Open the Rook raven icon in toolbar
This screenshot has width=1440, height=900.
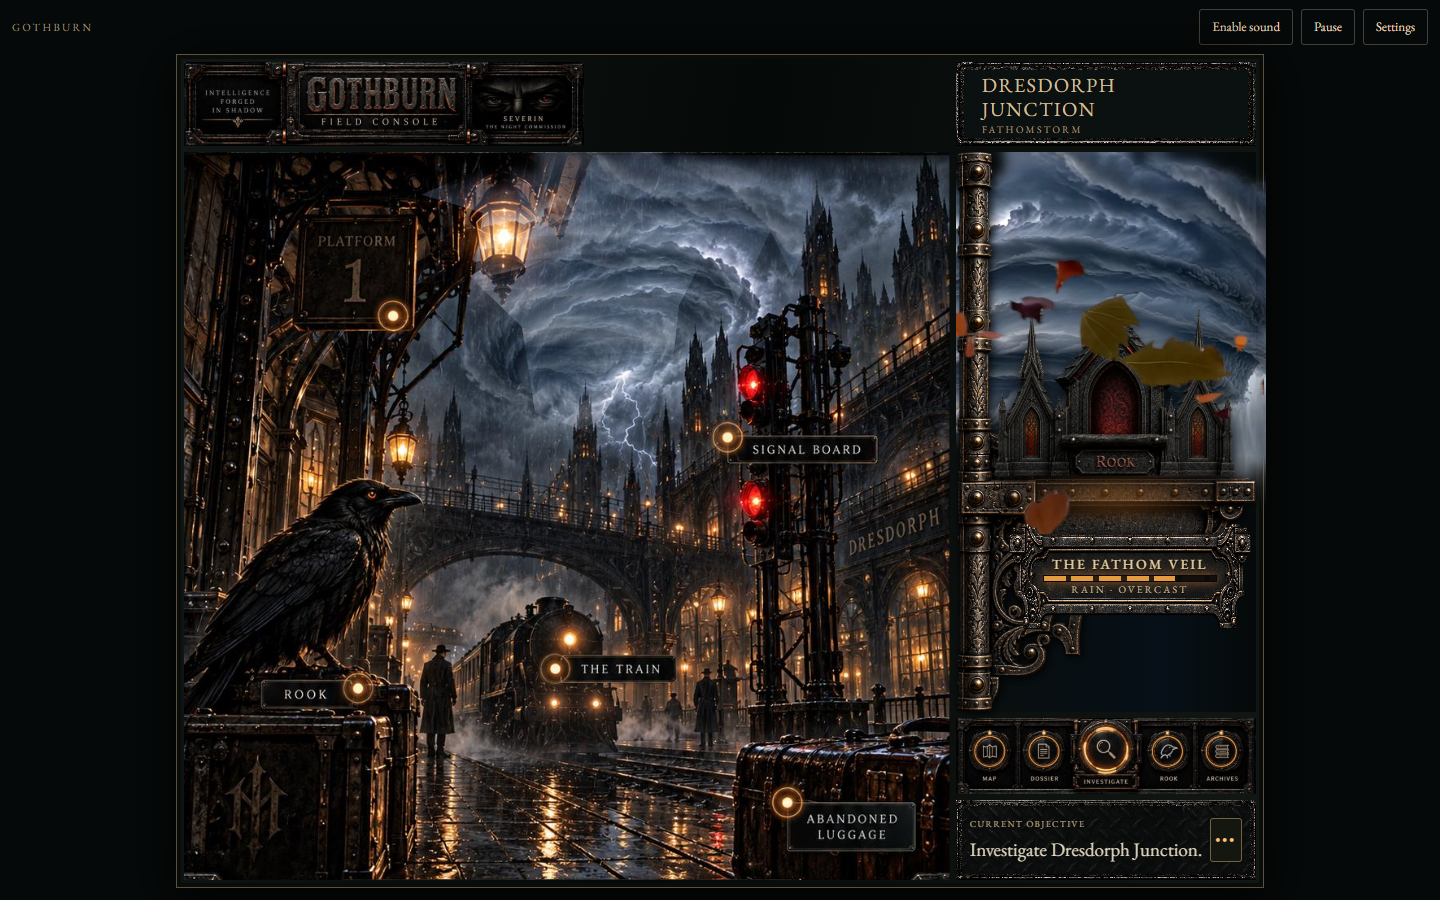[1168, 753]
